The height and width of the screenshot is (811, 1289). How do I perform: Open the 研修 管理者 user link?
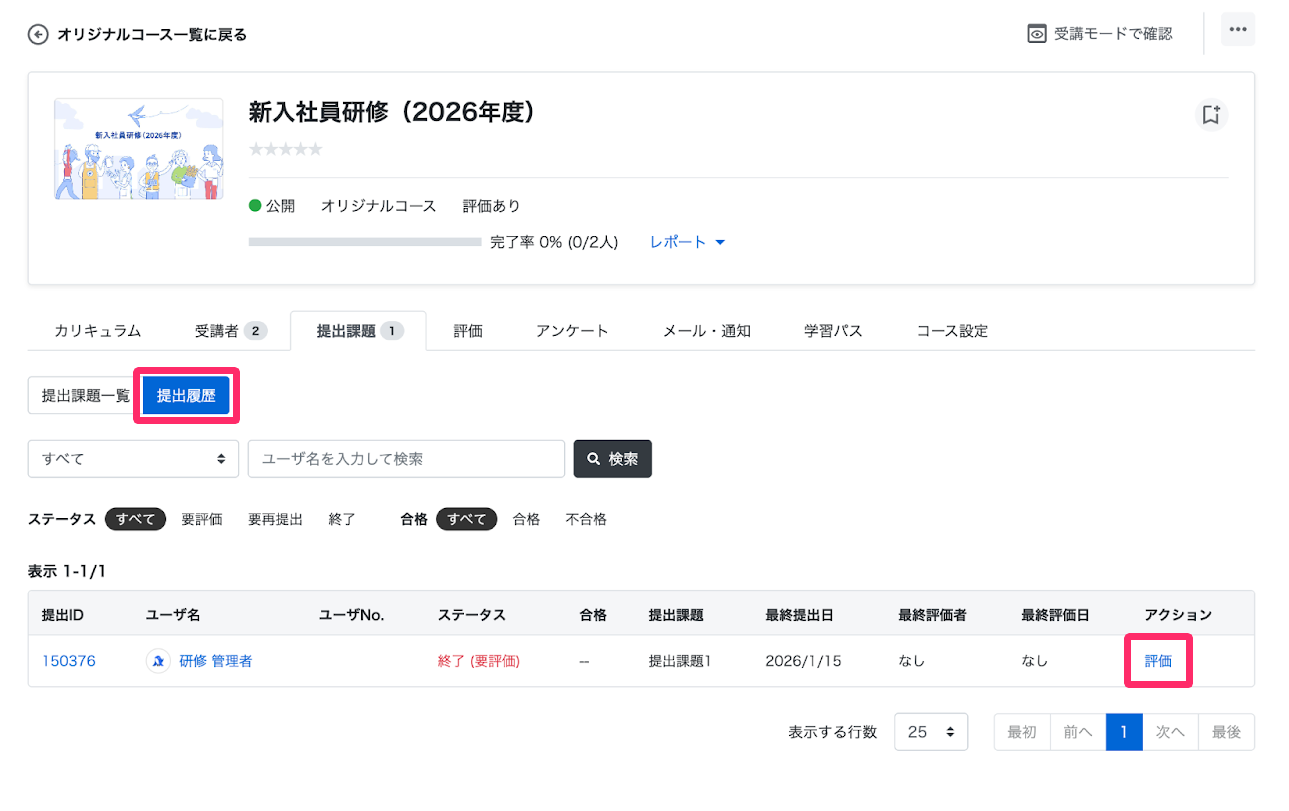(215, 661)
